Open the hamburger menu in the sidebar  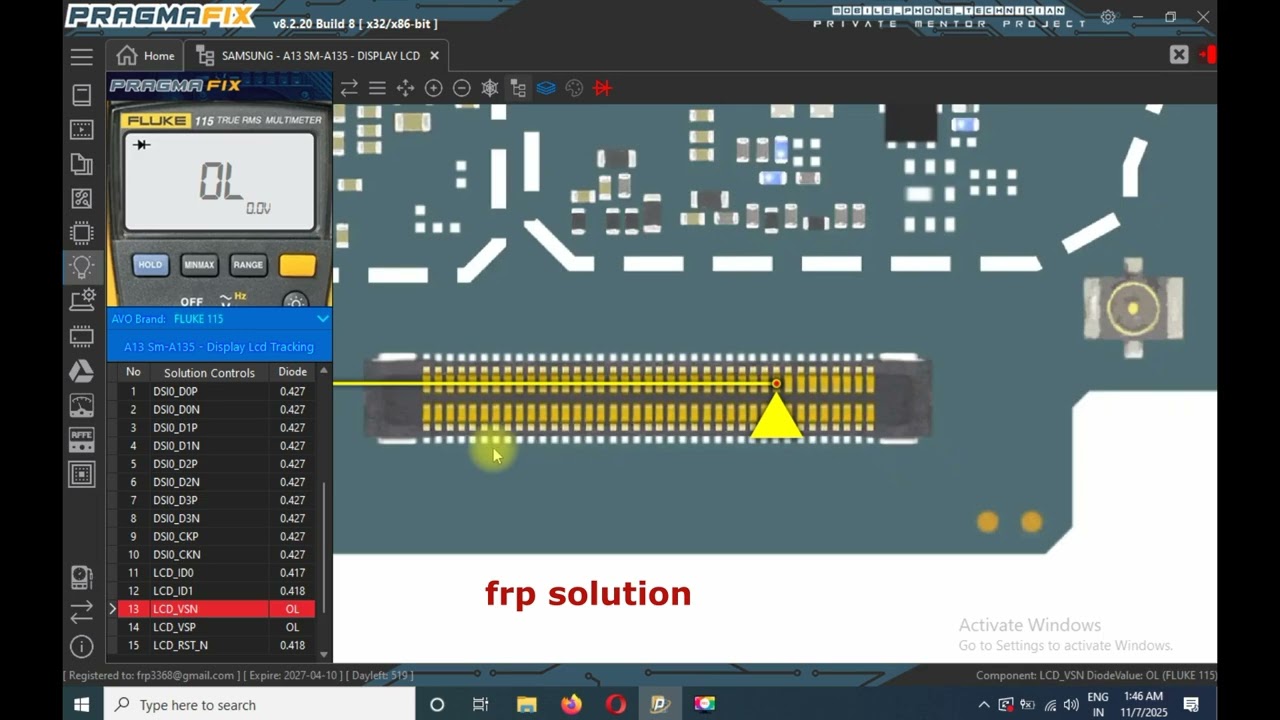(82, 57)
